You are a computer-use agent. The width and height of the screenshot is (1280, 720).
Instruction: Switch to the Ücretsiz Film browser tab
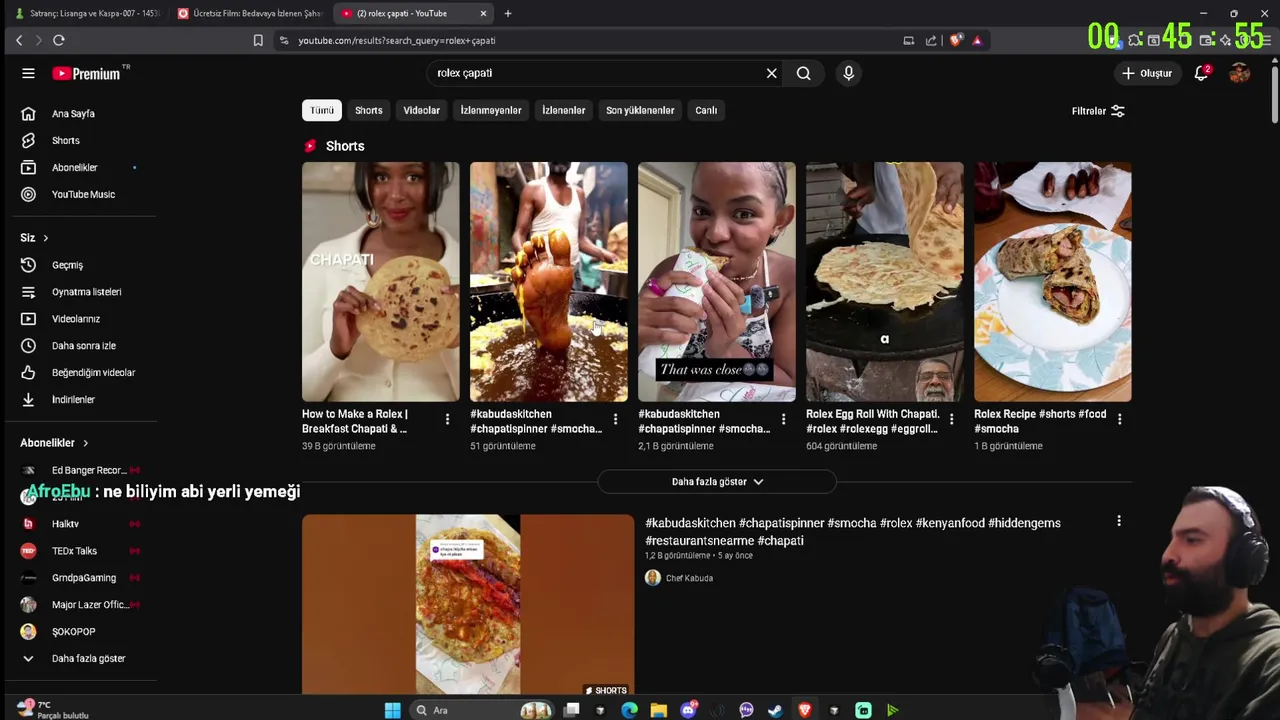(250, 13)
